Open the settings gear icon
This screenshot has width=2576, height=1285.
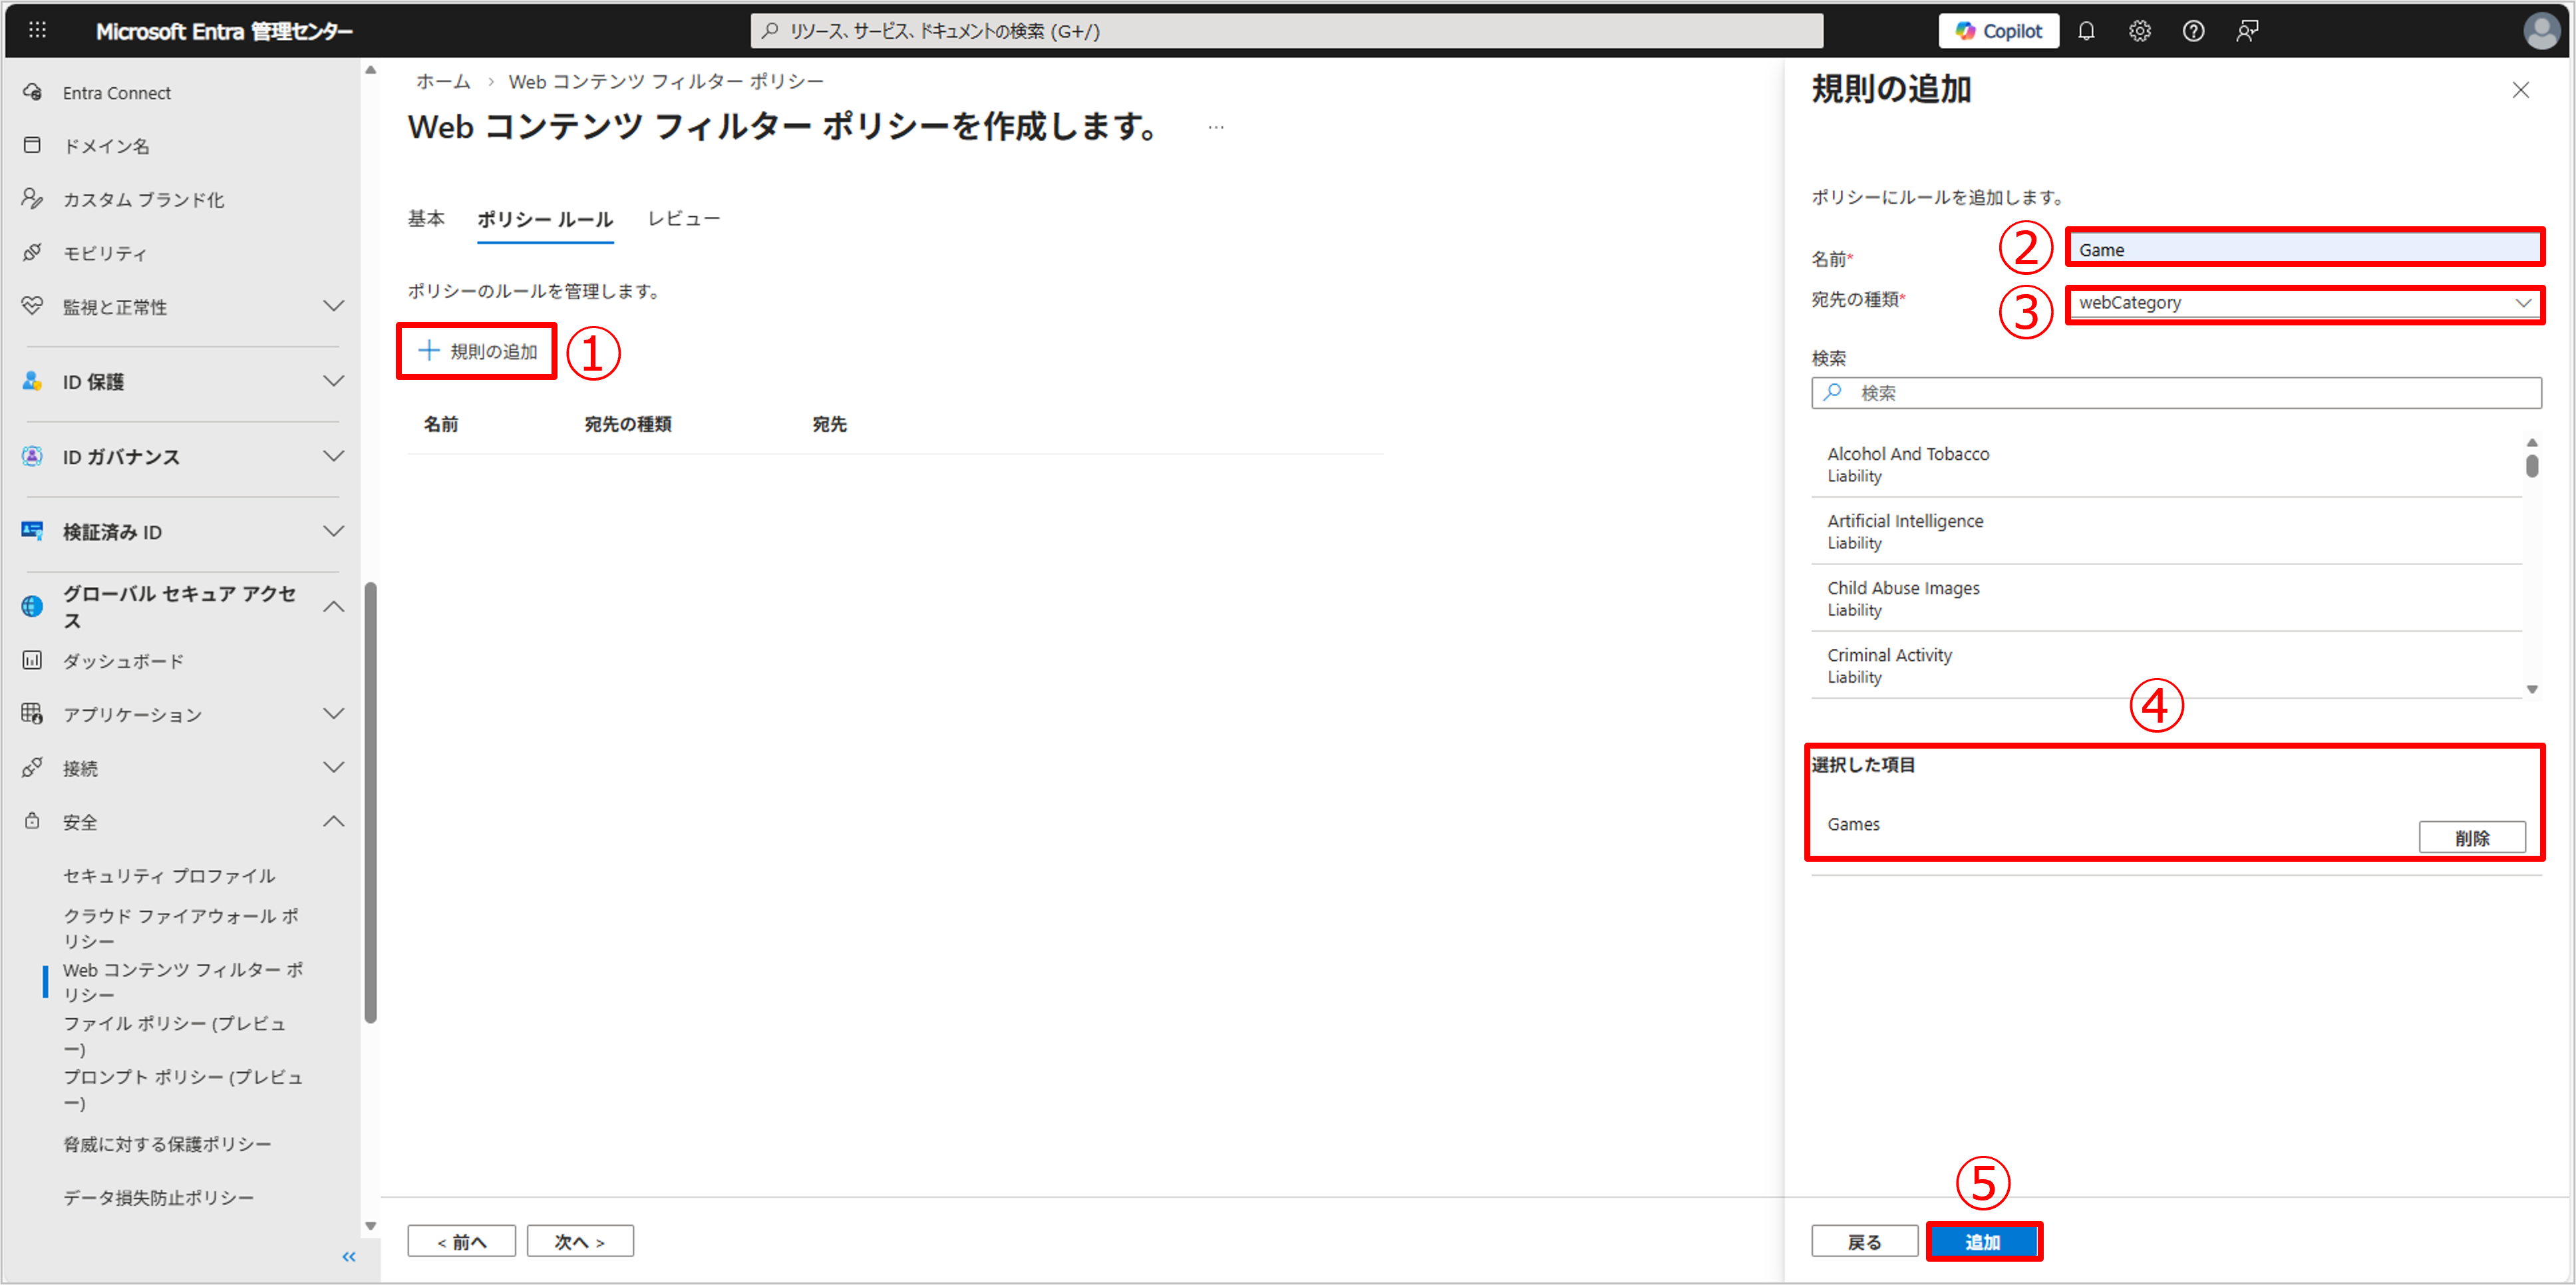(x=2139, y=31)
